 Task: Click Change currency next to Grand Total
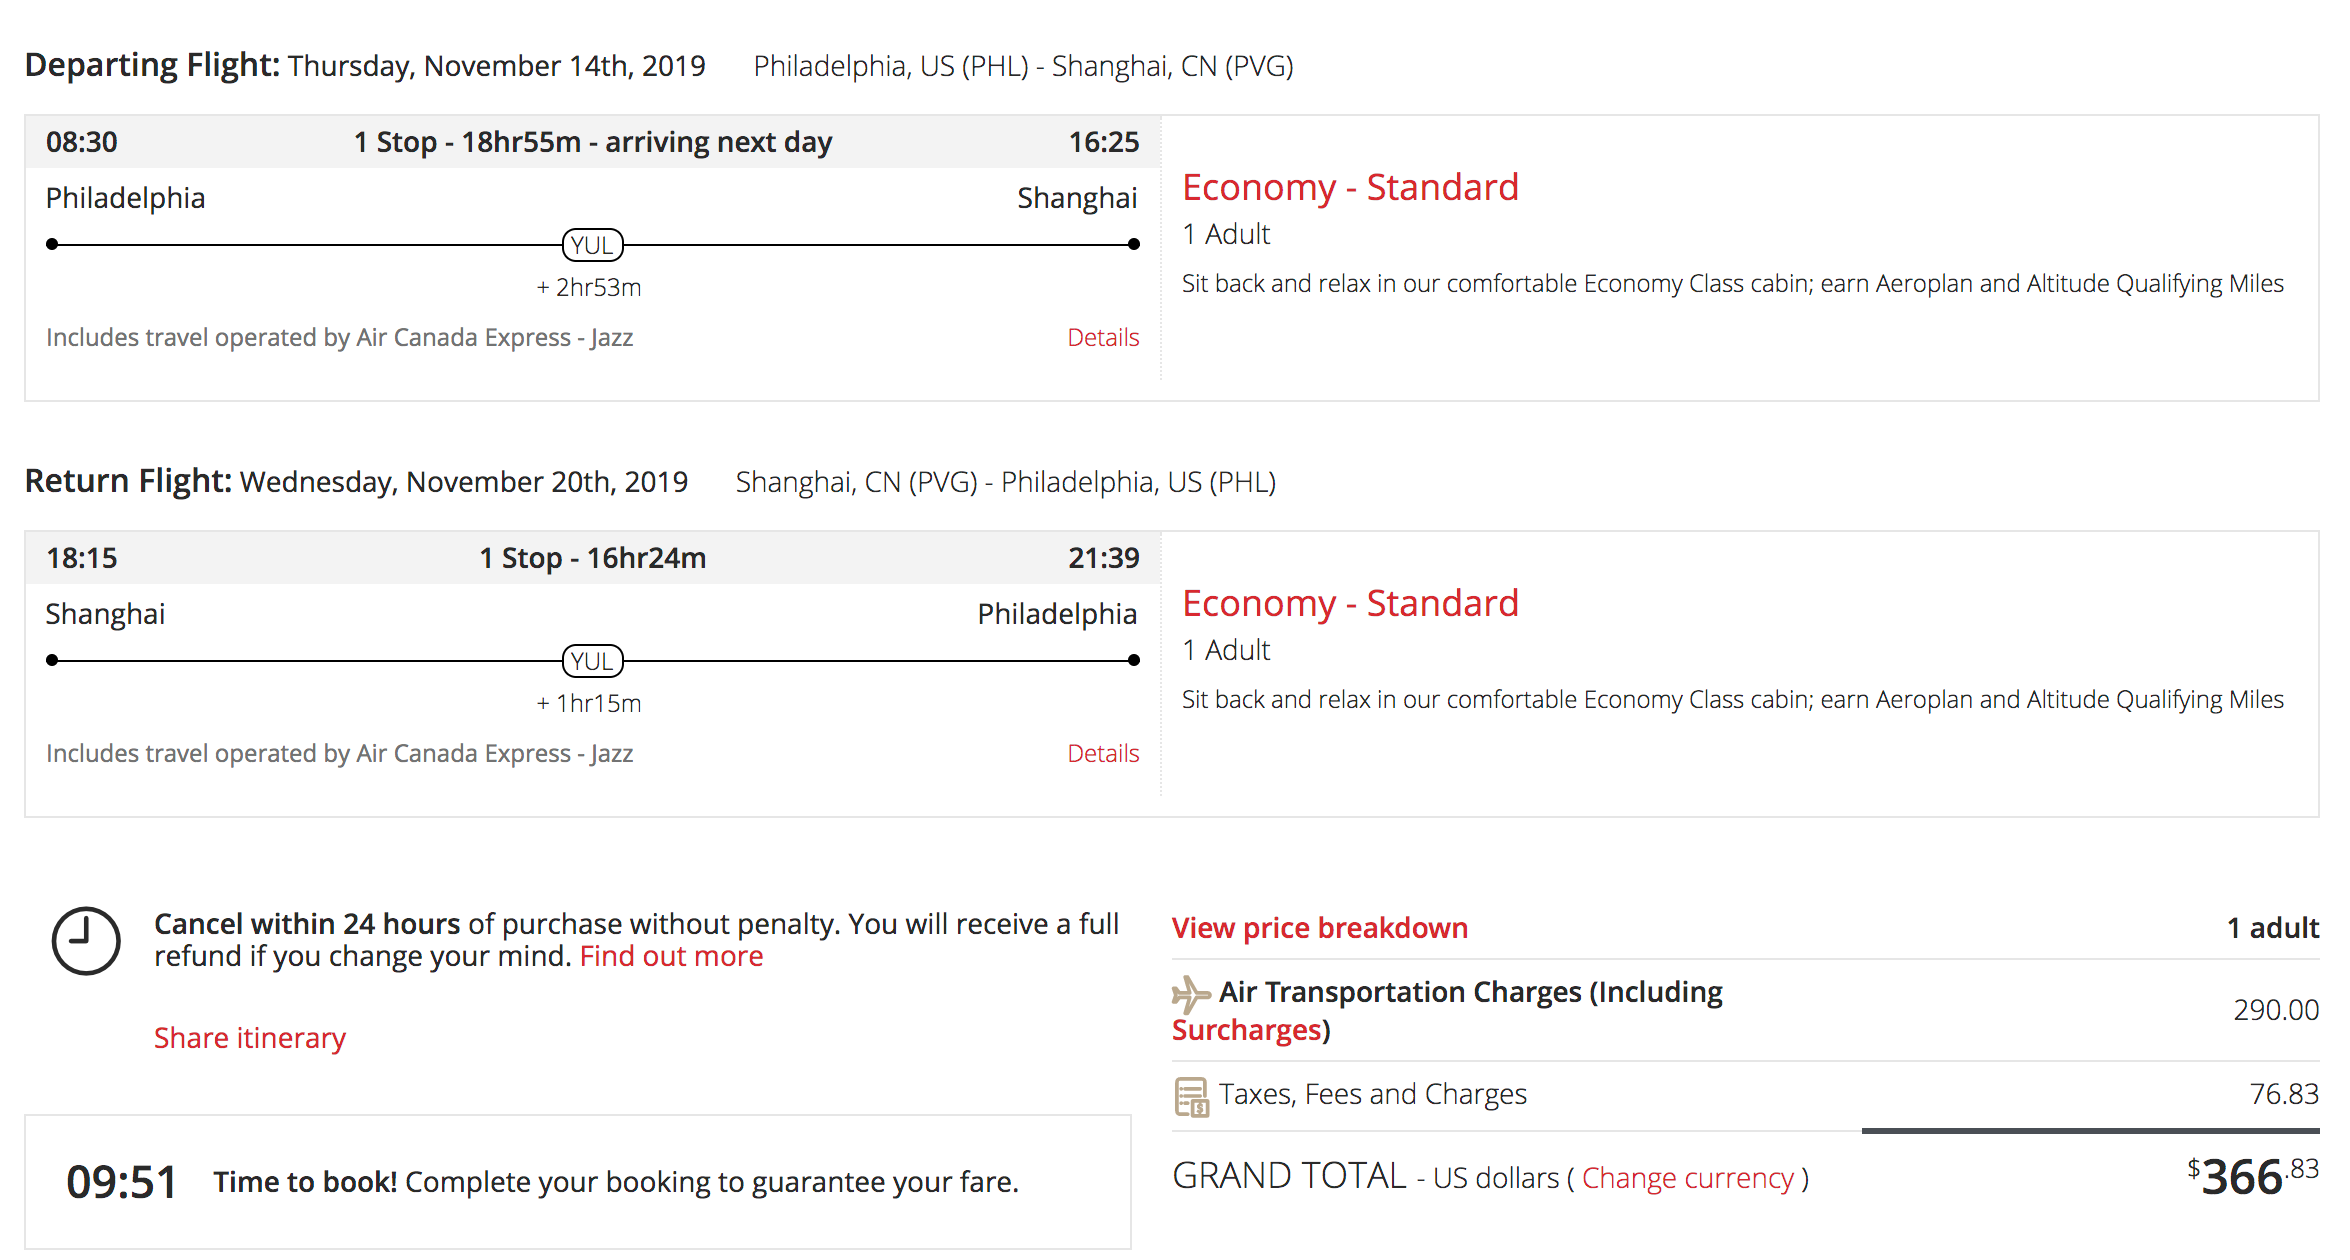[1688, 1178]
